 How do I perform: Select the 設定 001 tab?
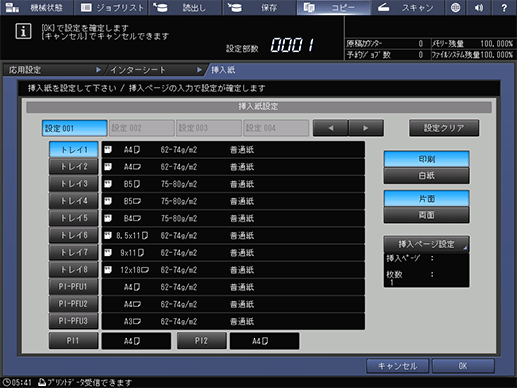pyautogui.click(x=75, y=128)
